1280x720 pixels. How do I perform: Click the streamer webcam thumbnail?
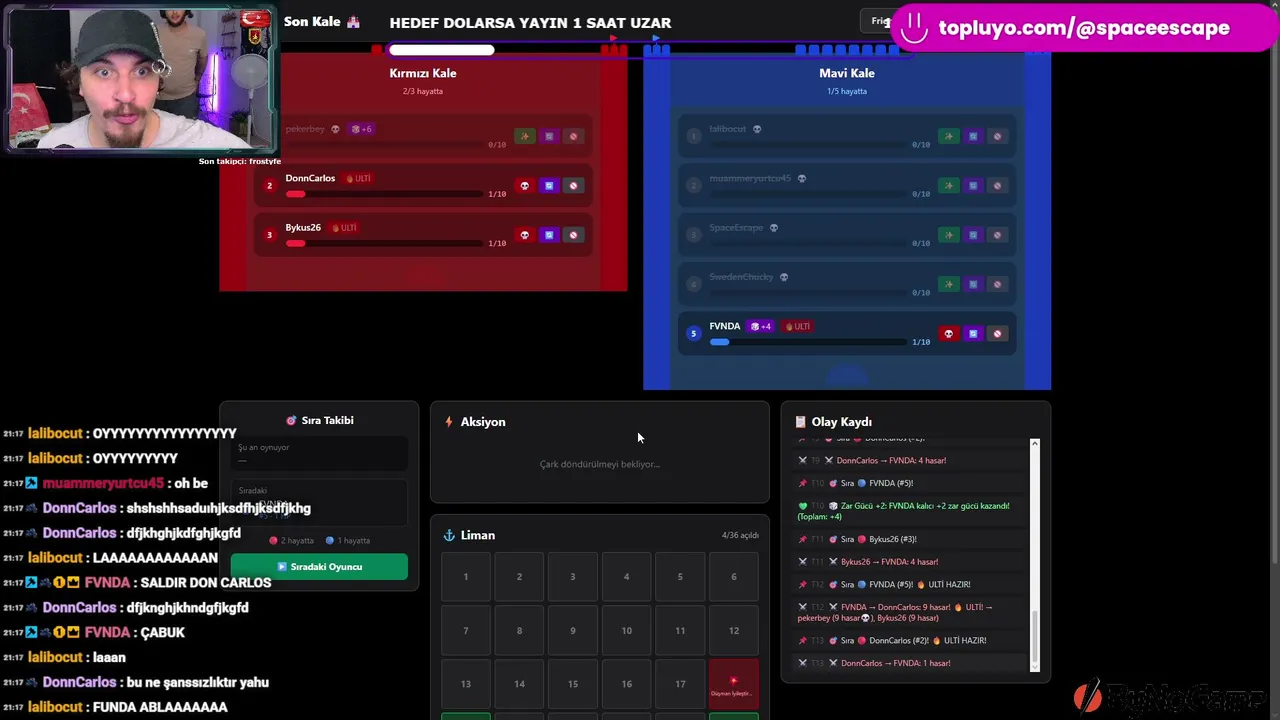pos(139,78)
